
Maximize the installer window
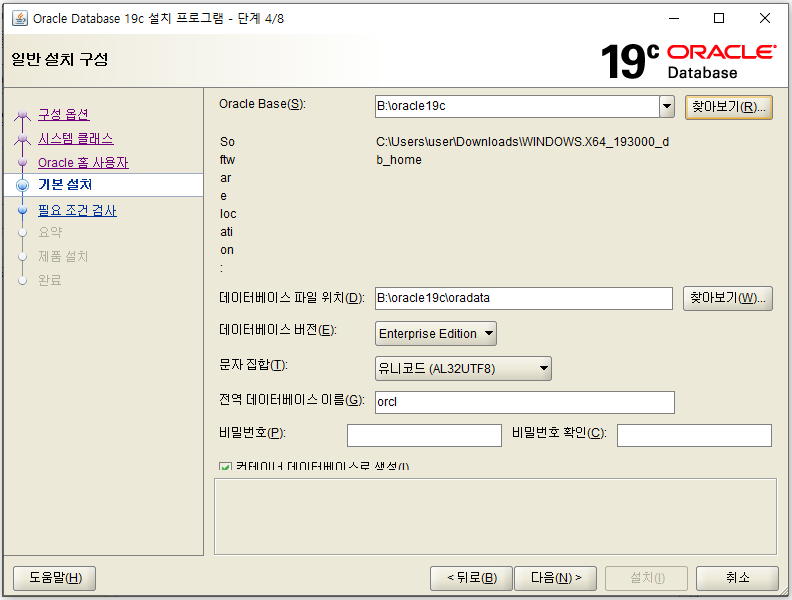point(719,18)
